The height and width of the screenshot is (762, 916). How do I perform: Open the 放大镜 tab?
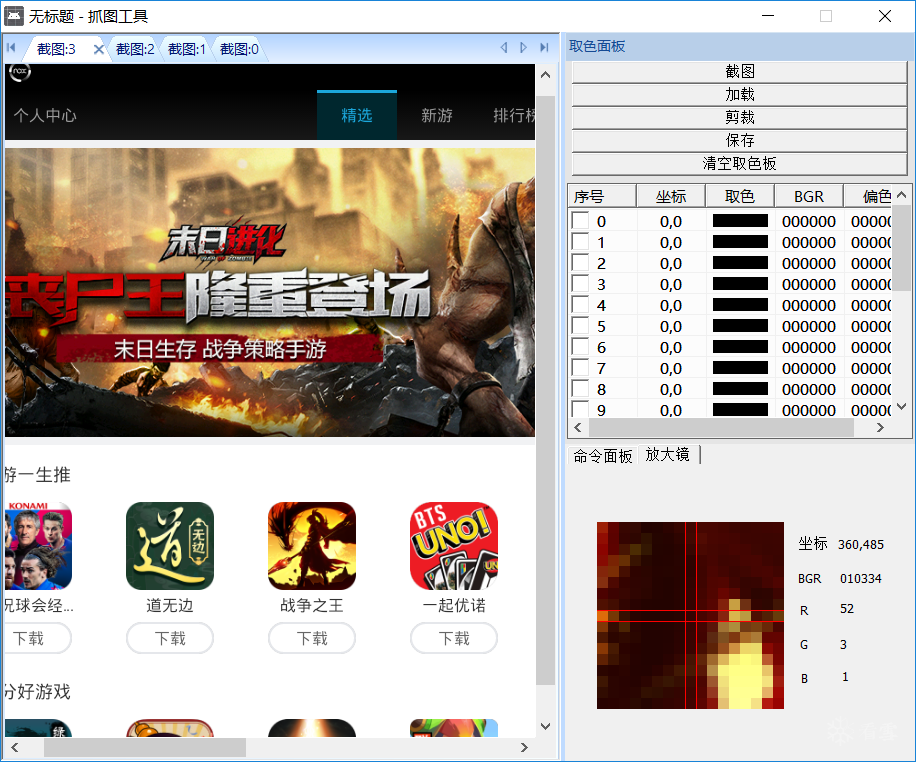(668, 455)
